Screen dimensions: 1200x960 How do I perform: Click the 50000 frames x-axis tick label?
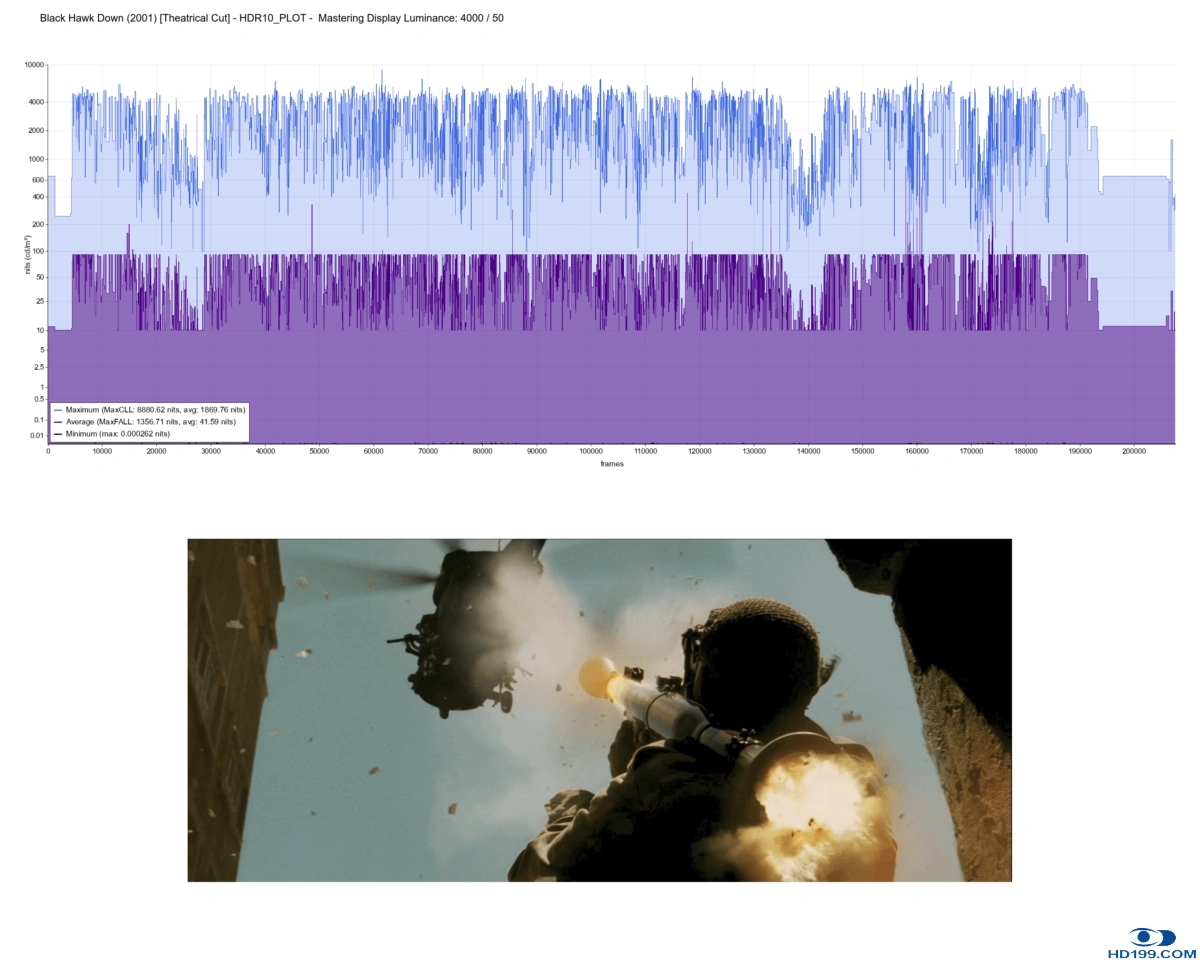point(319,452)
